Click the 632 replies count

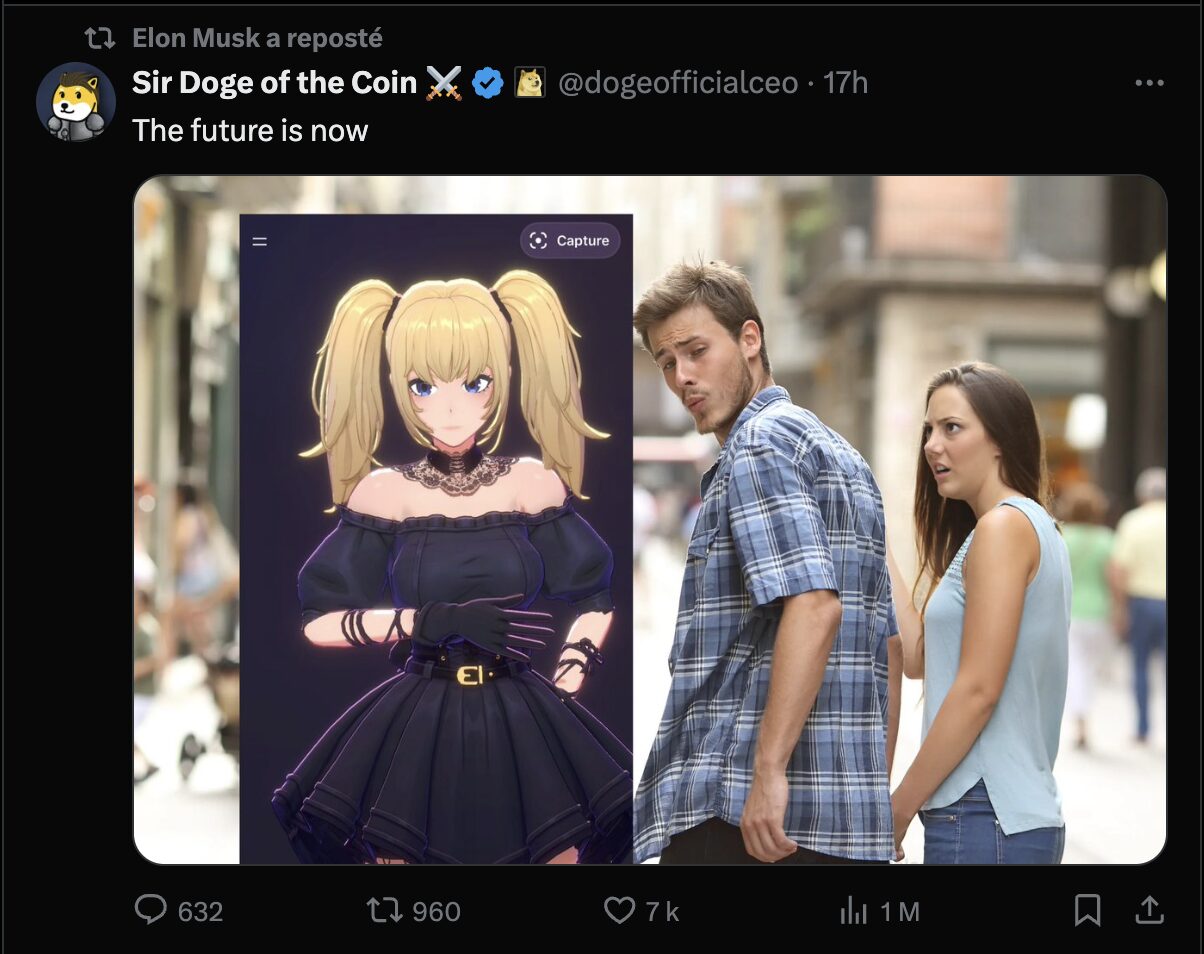(200, 911)
